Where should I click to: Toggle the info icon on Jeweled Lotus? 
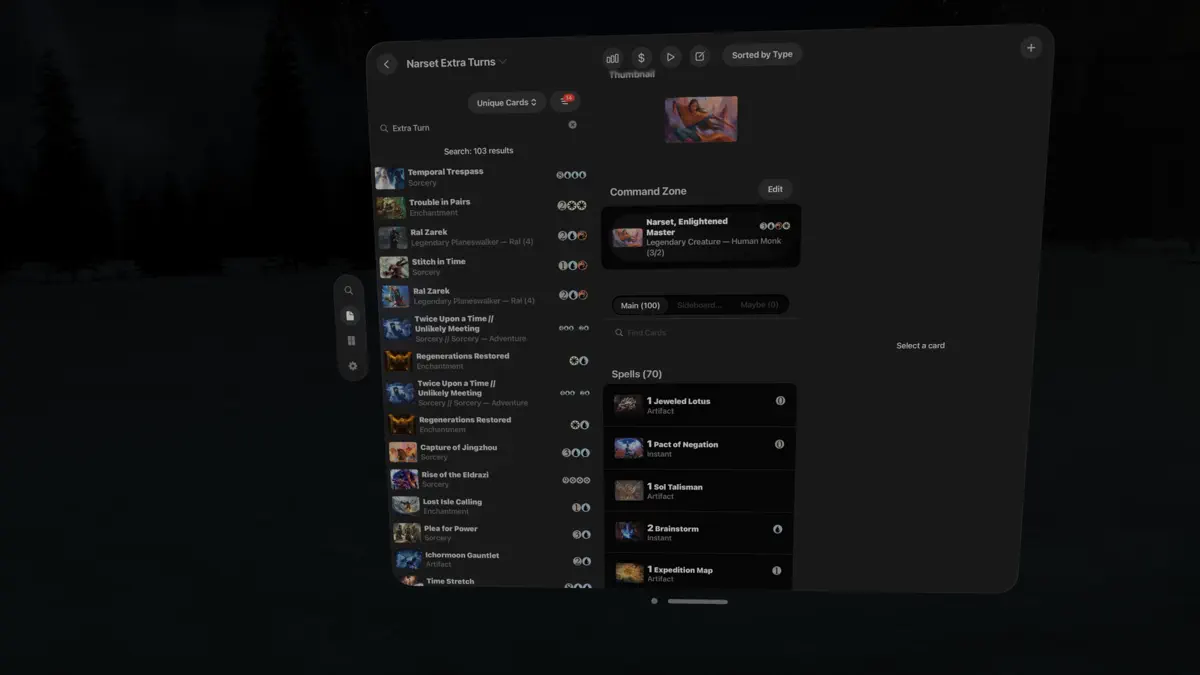779,399
